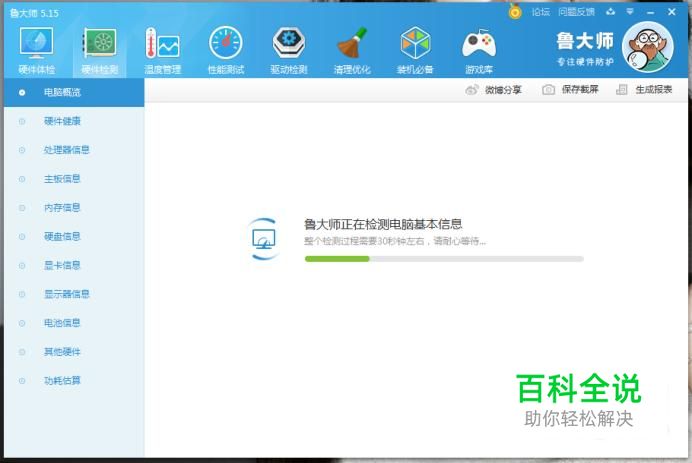Open the title bar dropdown menu arrow
The image size is (692, 463).
coord(630,12)
